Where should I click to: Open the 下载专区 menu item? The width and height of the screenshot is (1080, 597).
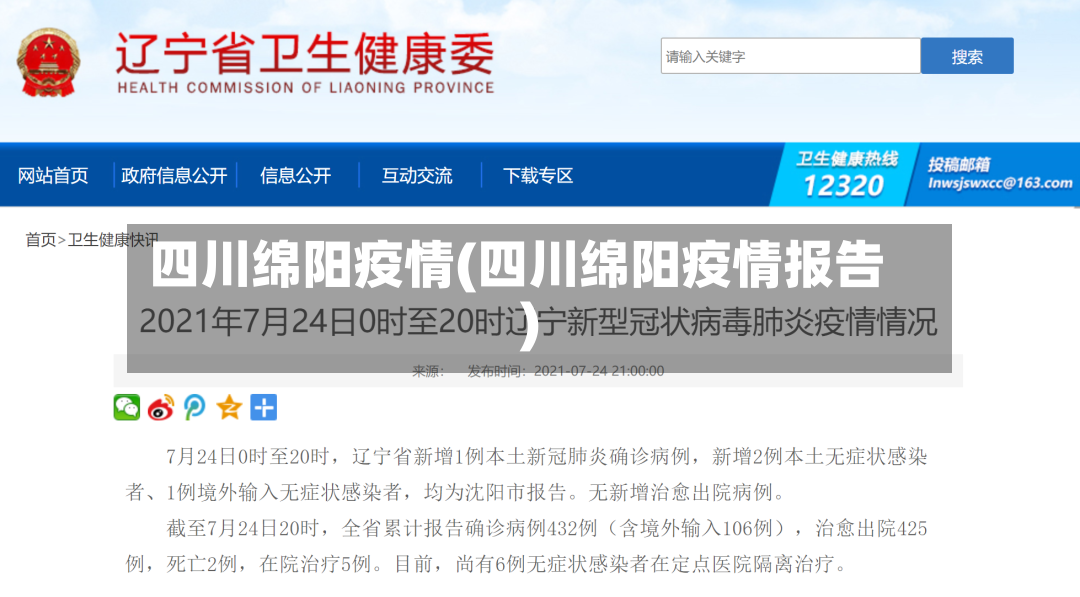(538, 176)
